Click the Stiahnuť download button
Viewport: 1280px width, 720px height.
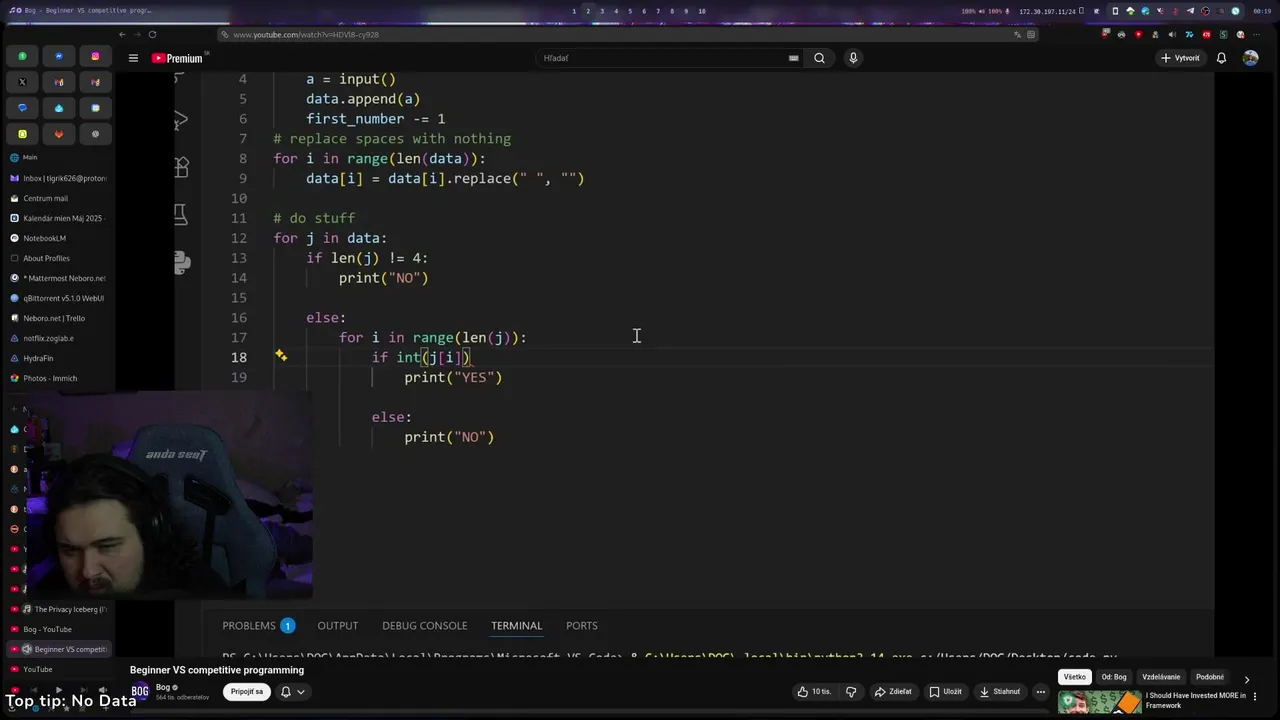pyautogui.click(x=1000, y=691)
